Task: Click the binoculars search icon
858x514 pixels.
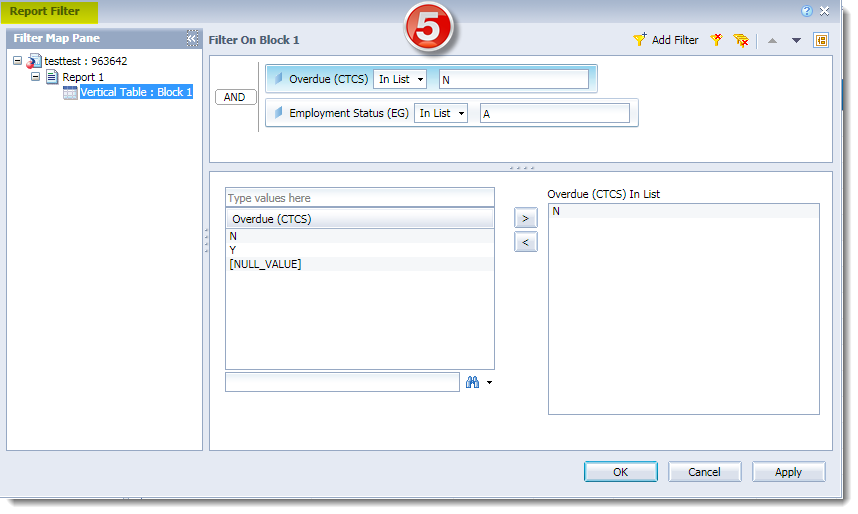Action: 472,382
